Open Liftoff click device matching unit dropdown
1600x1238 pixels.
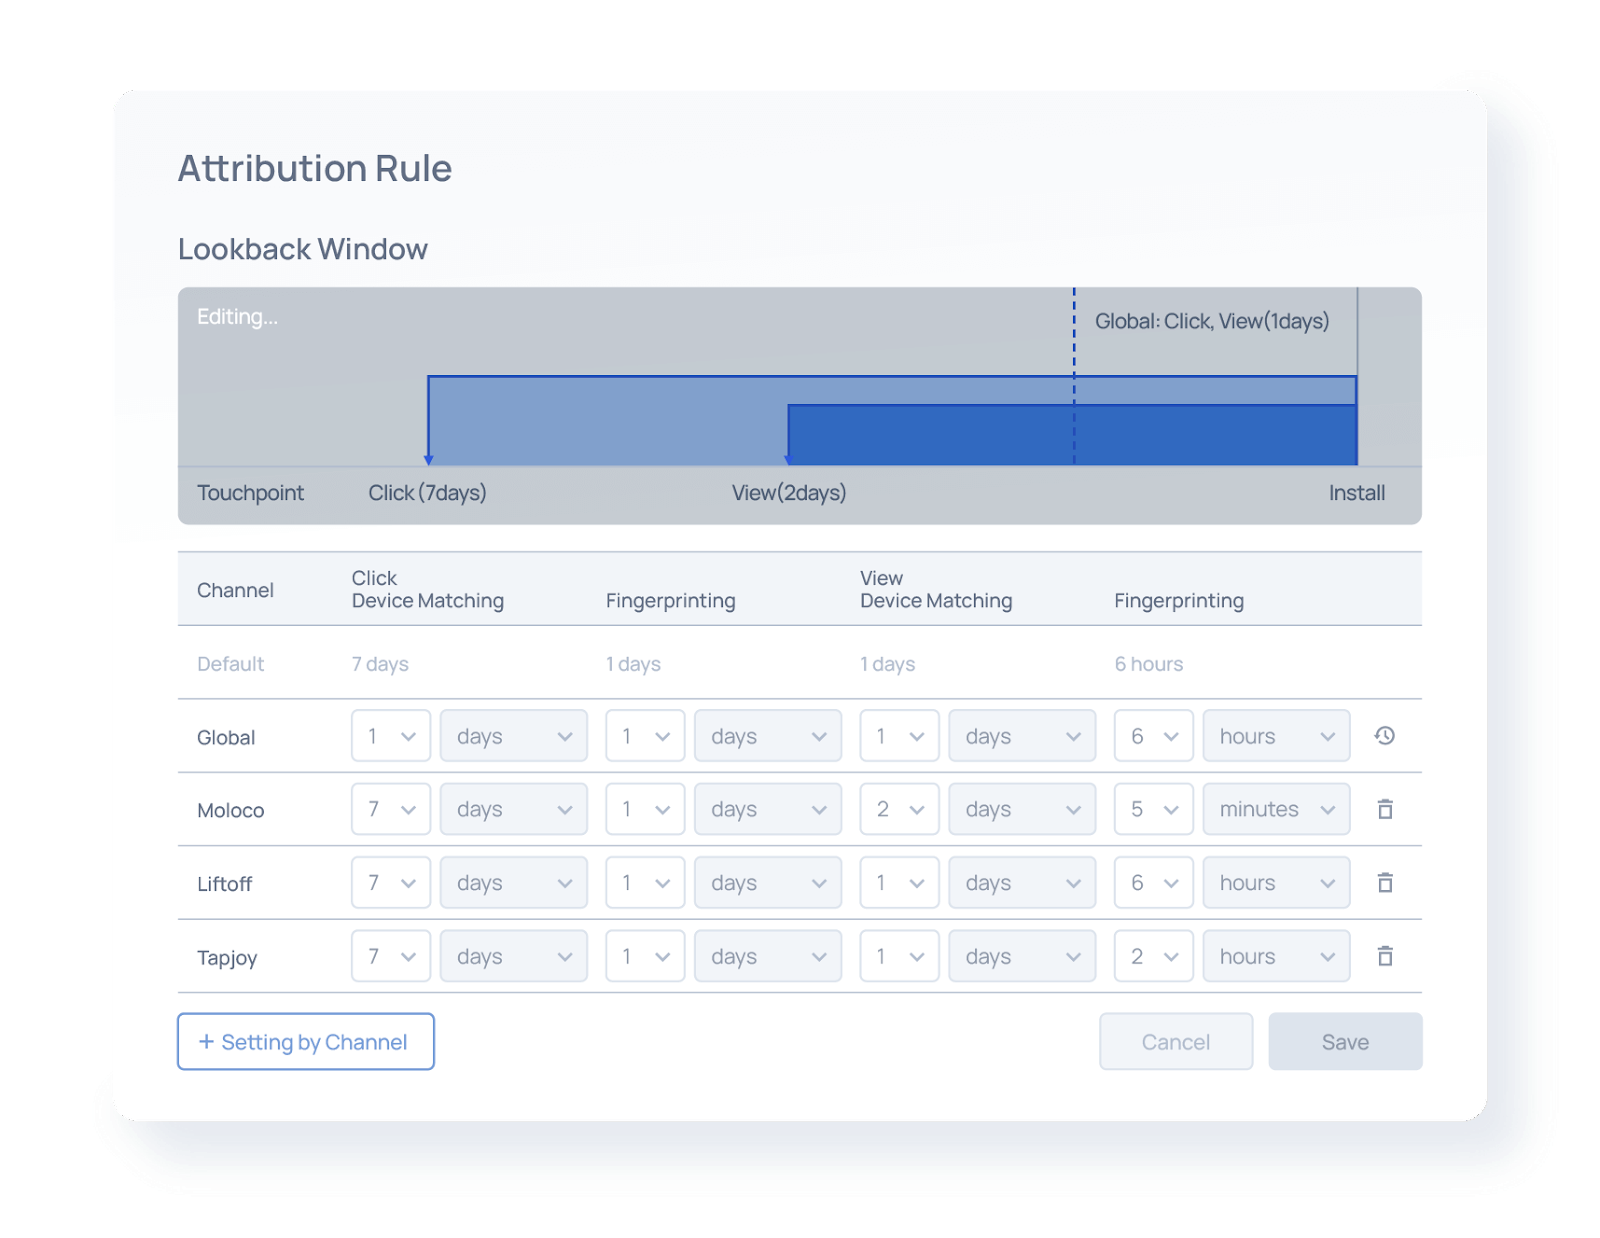click(x=514, y=883)
